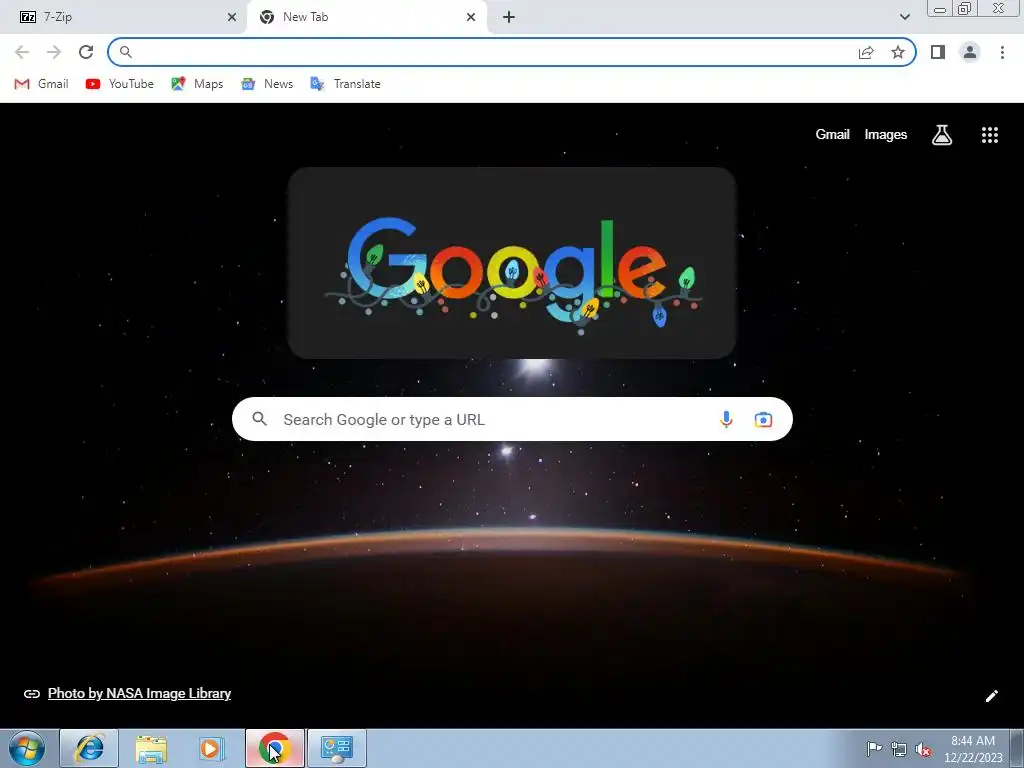
Task: Open the Control Panel taskbar icon
Action: coord(337,748)
